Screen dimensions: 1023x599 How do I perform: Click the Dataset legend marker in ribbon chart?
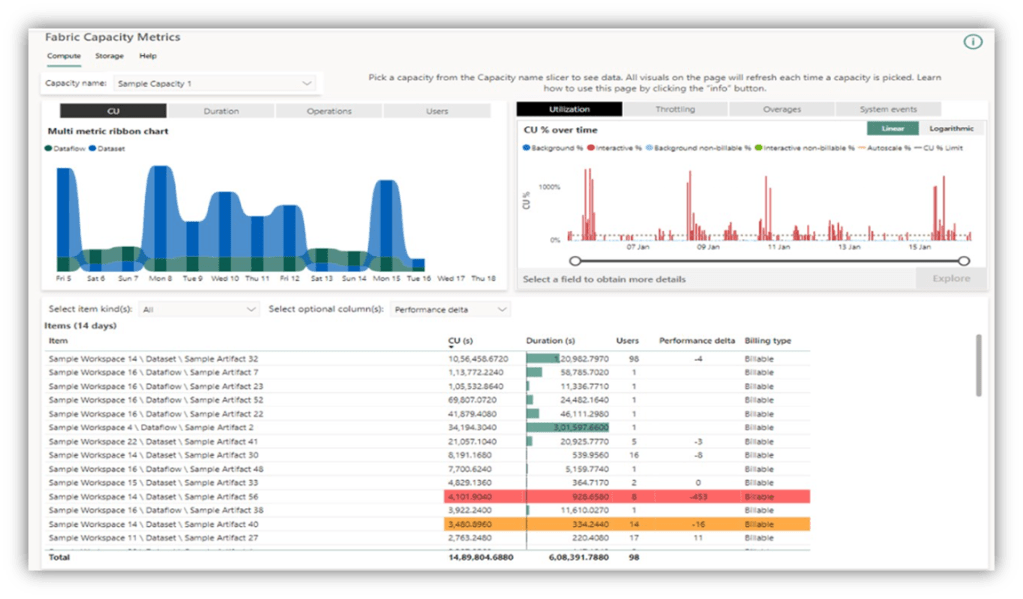pyautogui.click(x=92, y=149)
